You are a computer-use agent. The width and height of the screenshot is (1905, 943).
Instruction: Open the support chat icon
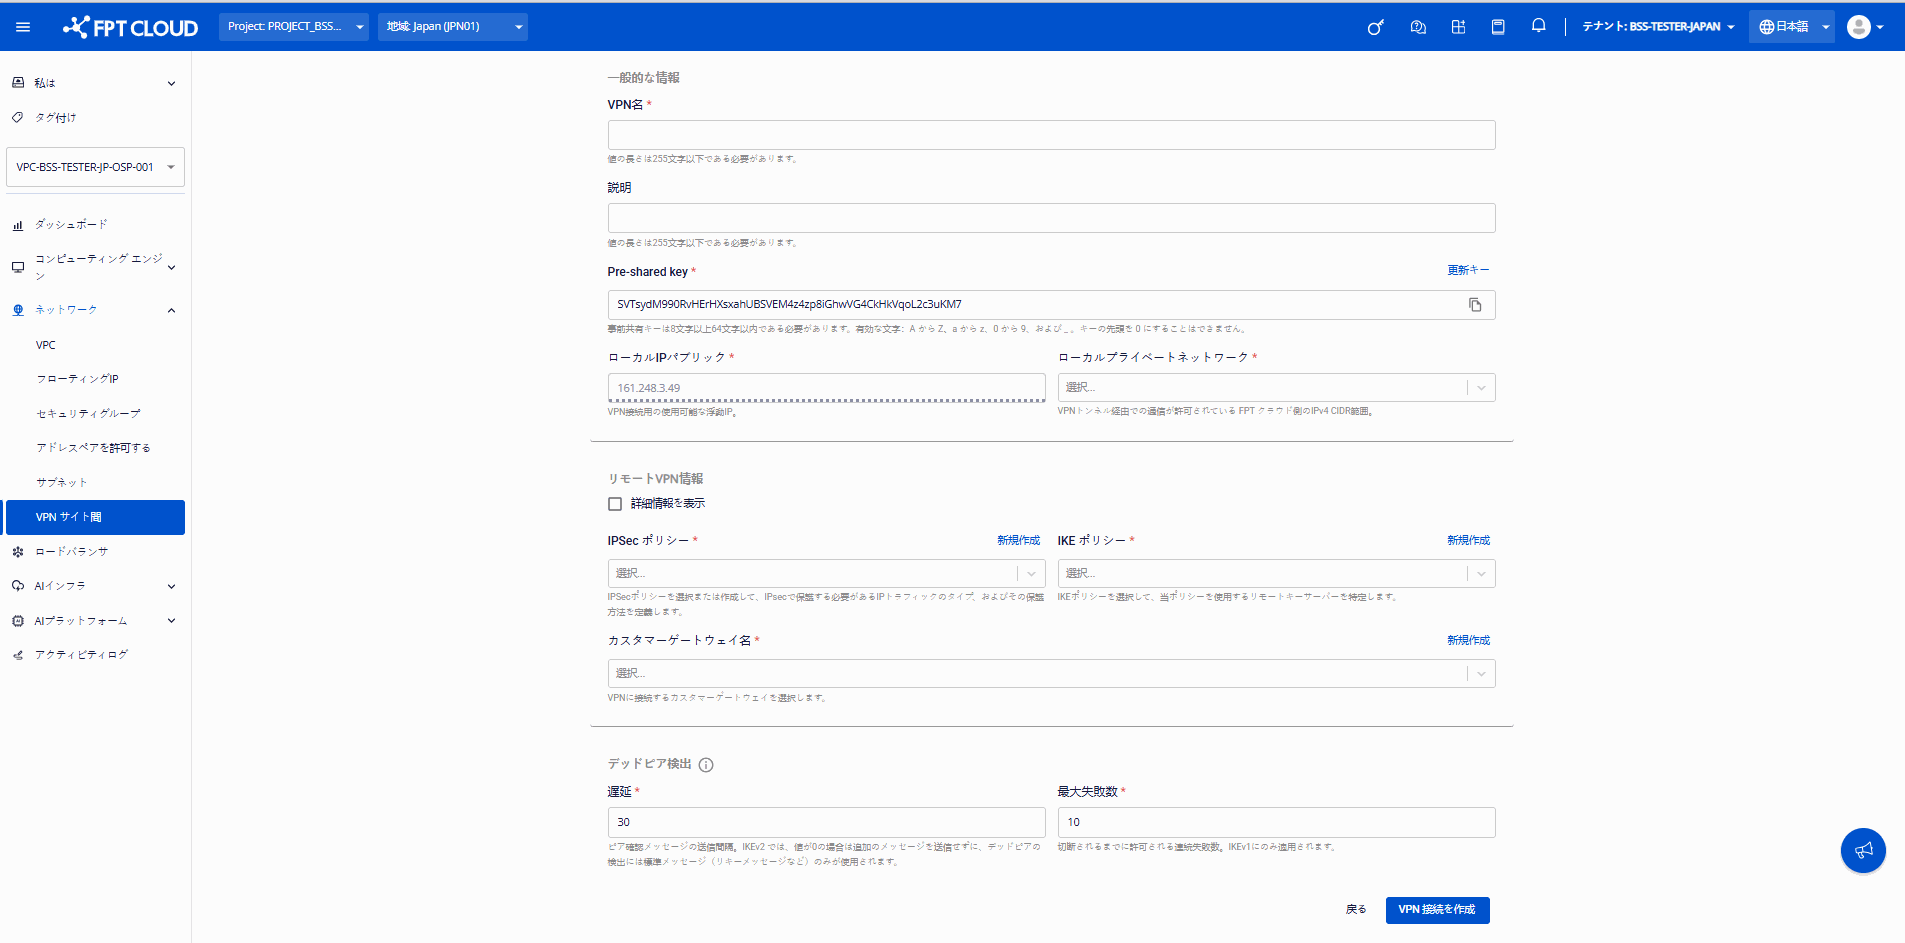click(1418, 27)
